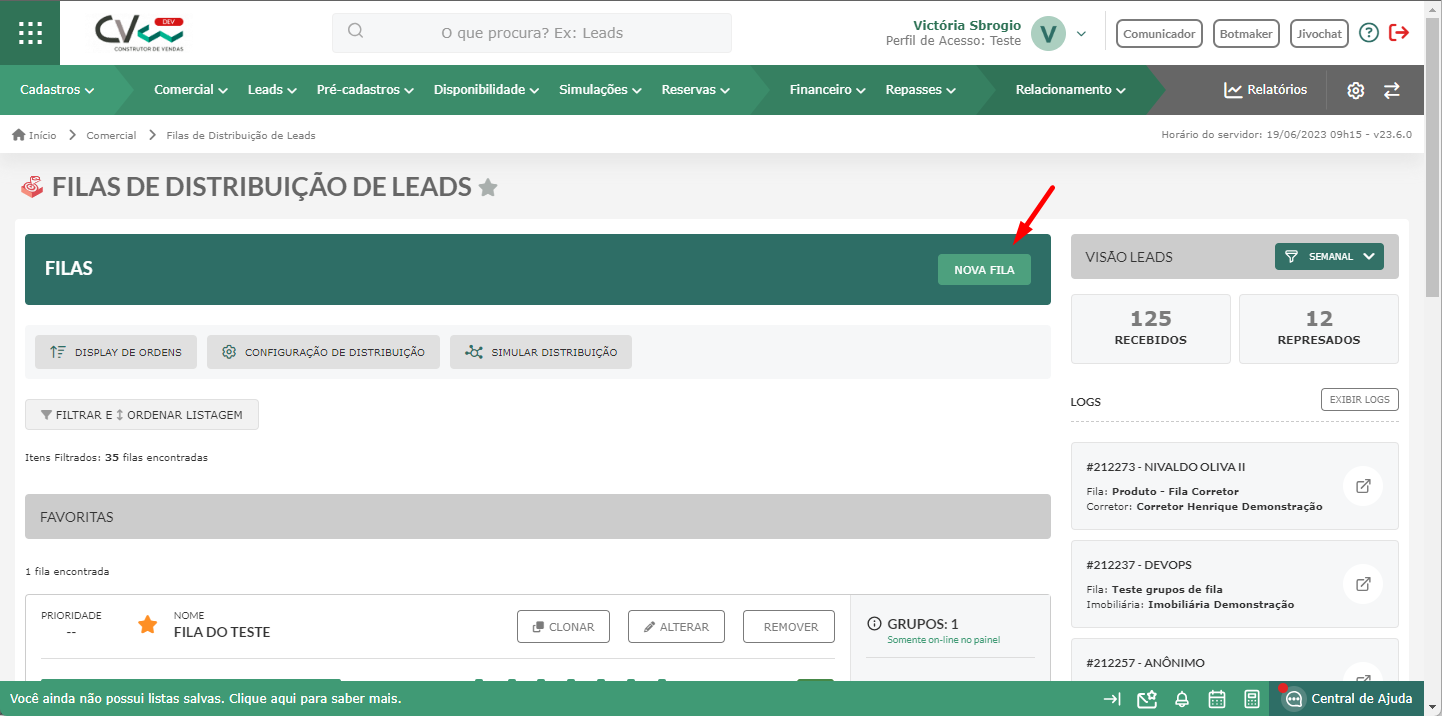Open the Comunicador button
The image size is (1442, 716).
[x=1159, y=33]
